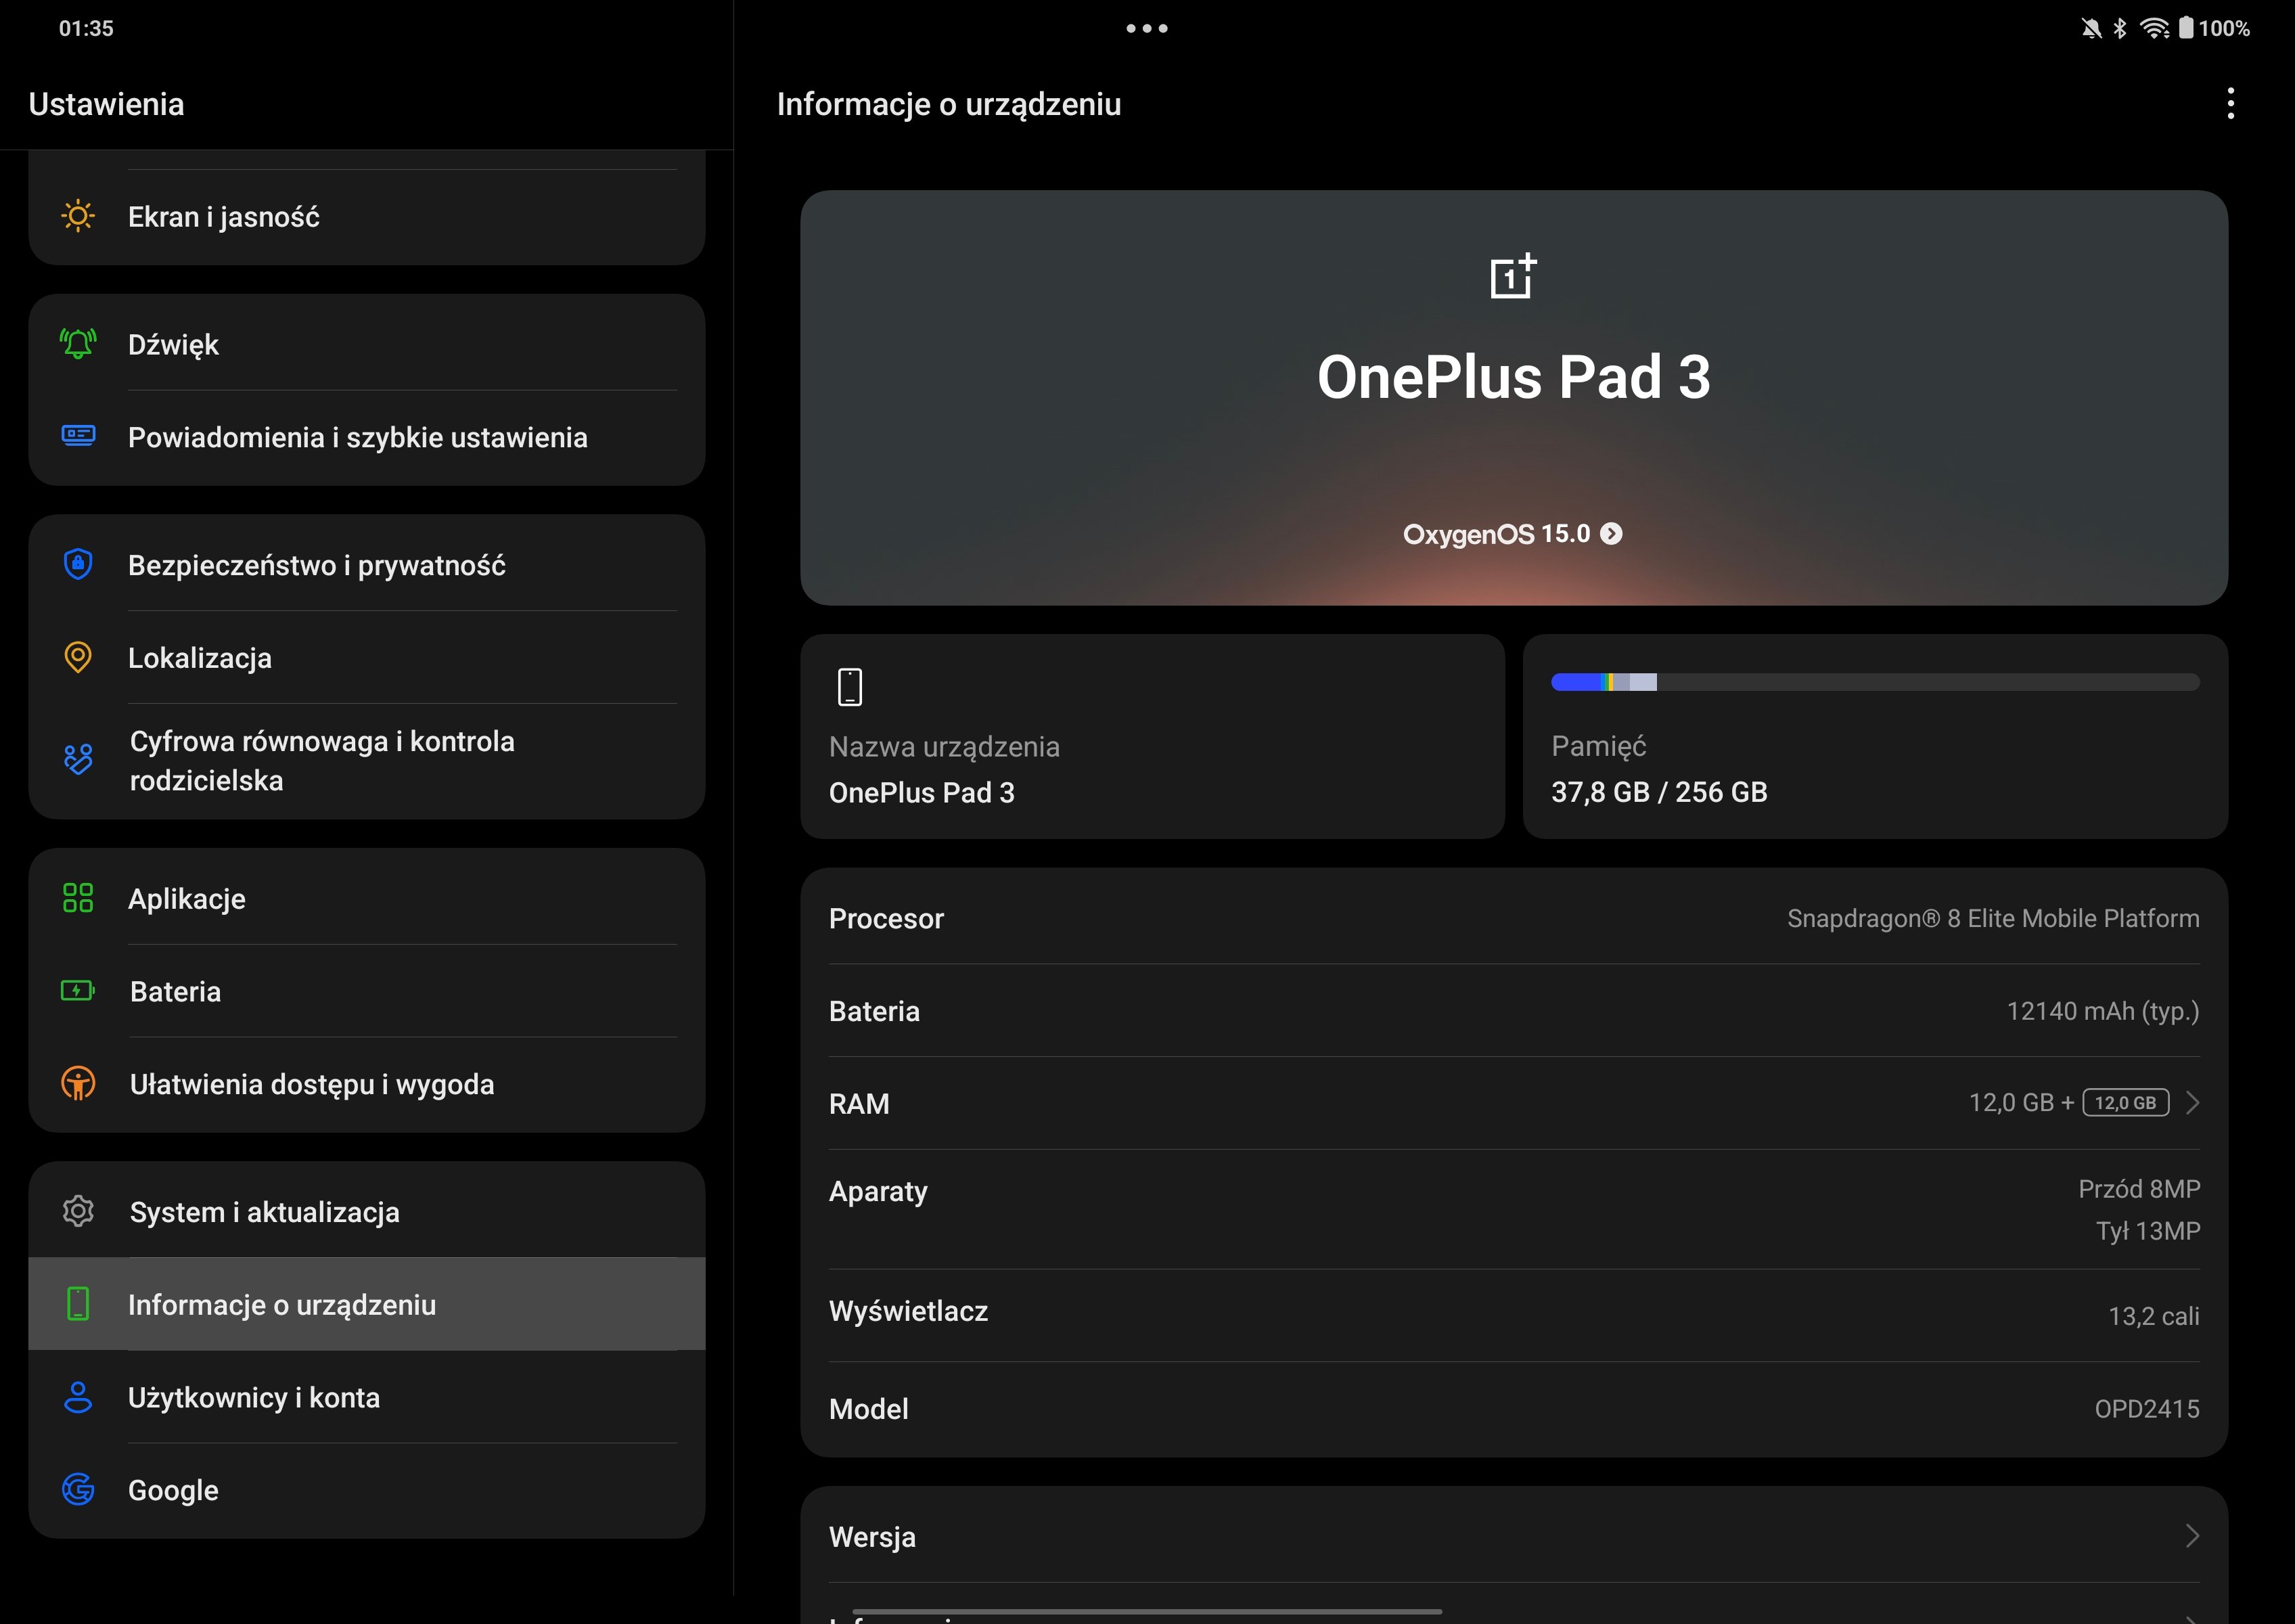
Task: Tap the three dots handle at top center
Action: click(1147, 28)
